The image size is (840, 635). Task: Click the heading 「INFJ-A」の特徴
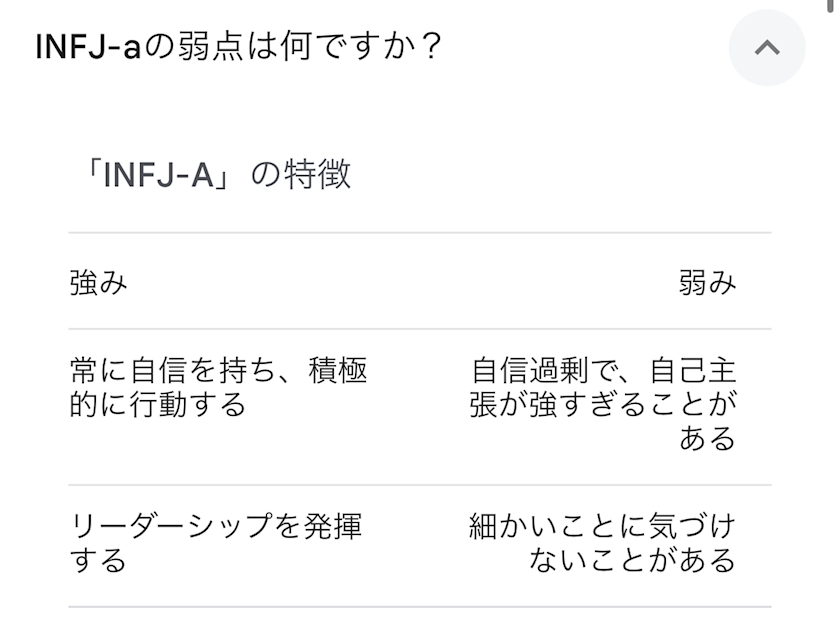pos(210,175)
